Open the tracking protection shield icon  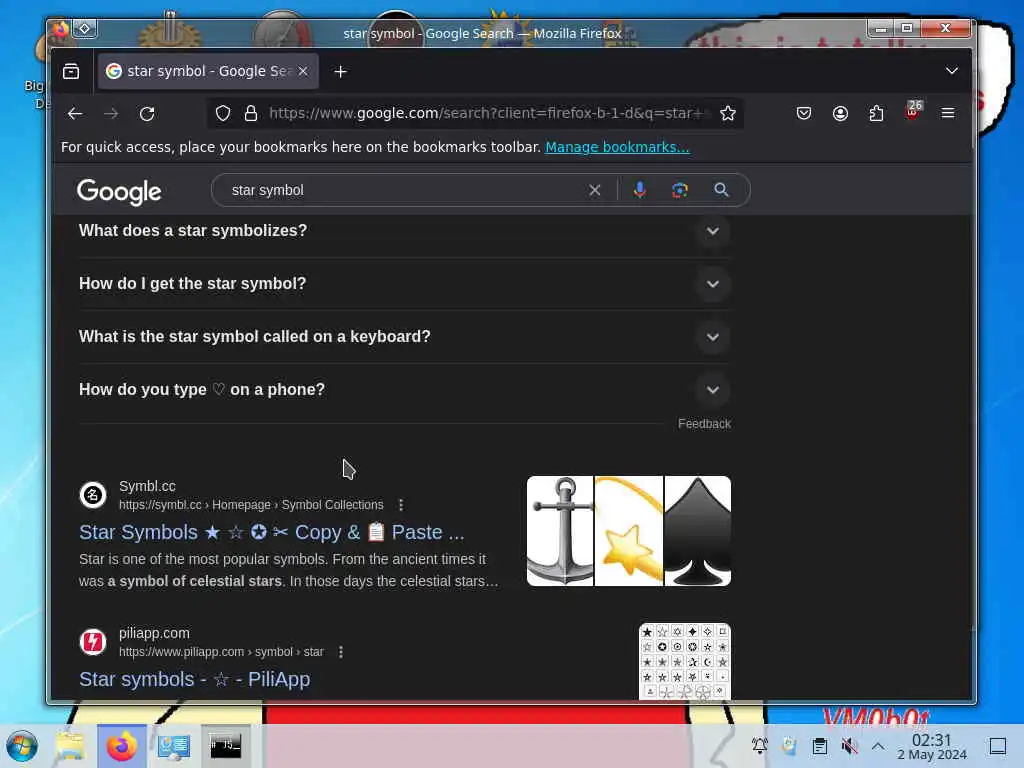[x=223, y=114]
